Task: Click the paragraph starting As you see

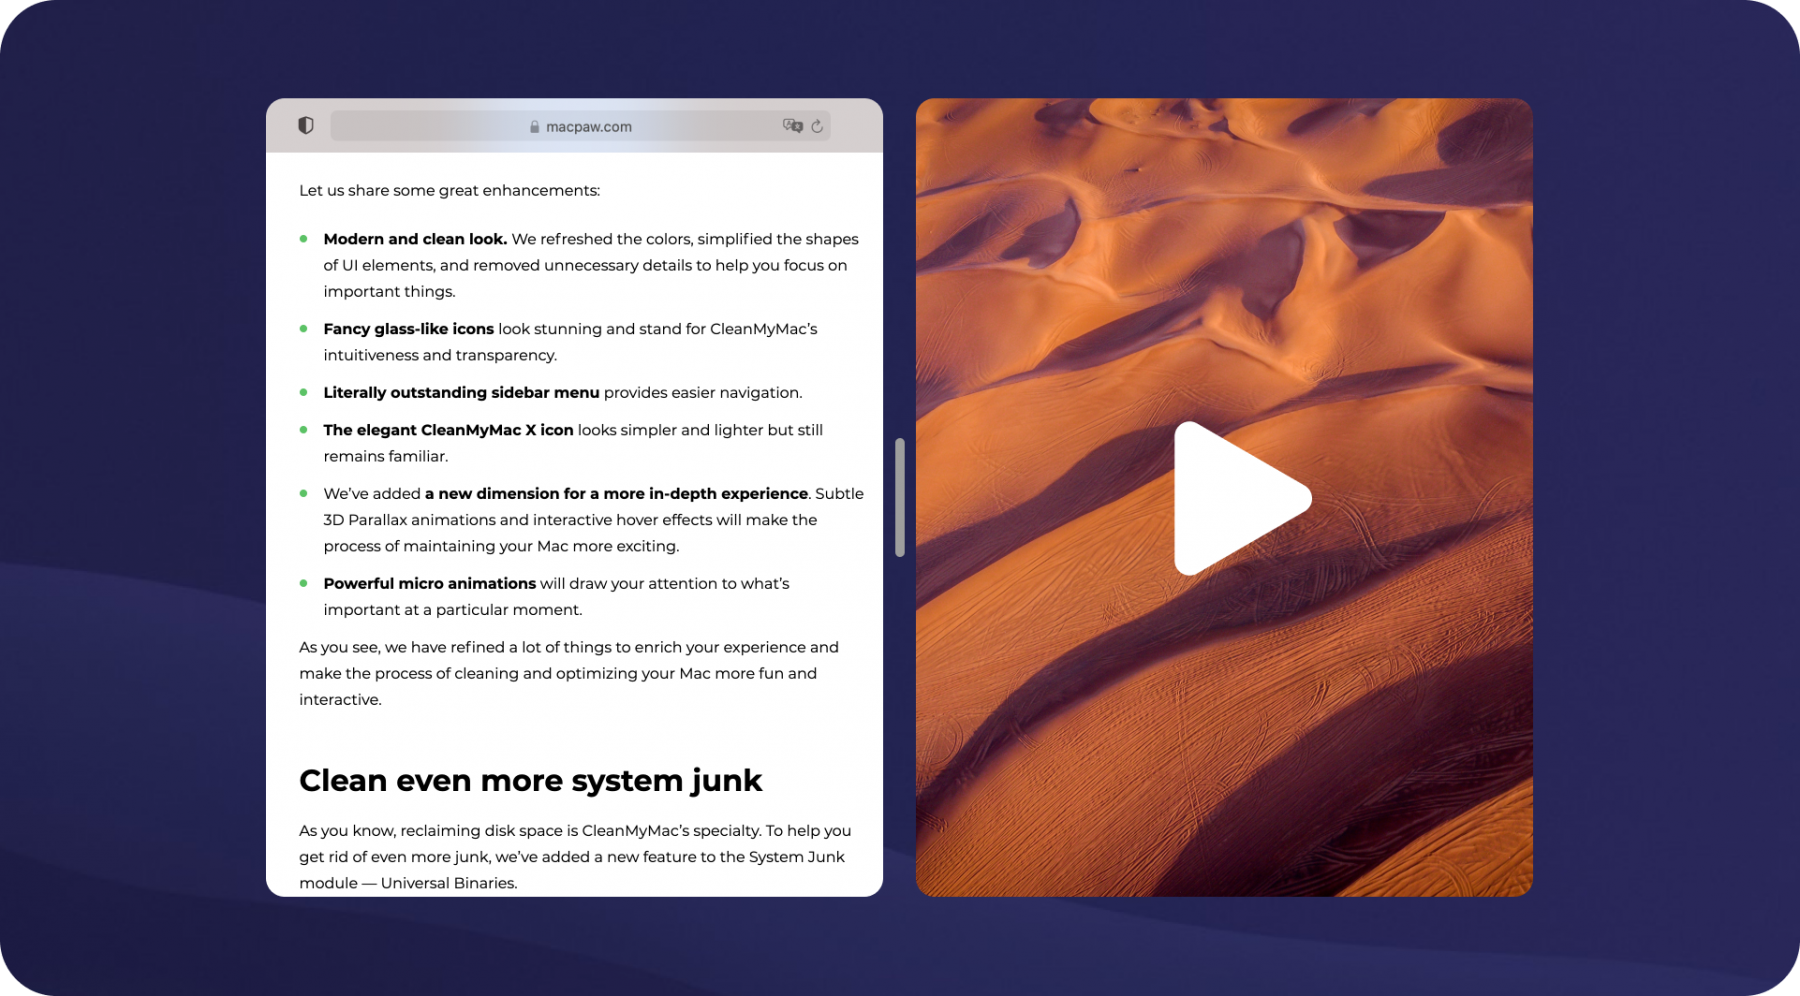Action: [x=569, y=673]
